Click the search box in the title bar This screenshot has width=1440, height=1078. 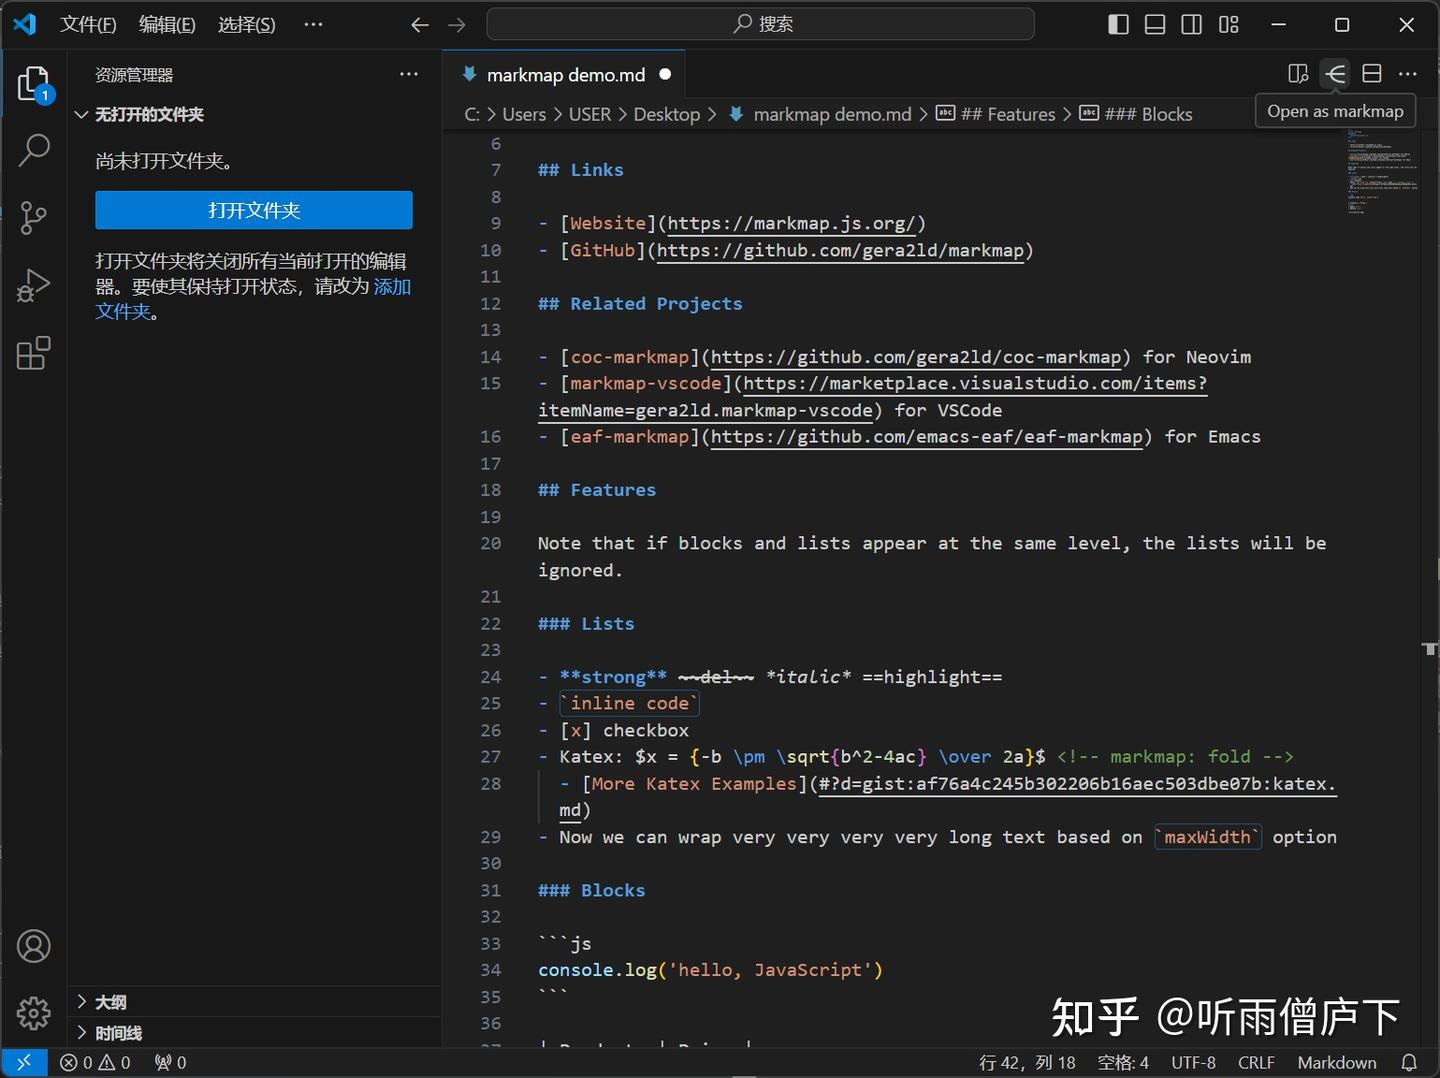760,24
